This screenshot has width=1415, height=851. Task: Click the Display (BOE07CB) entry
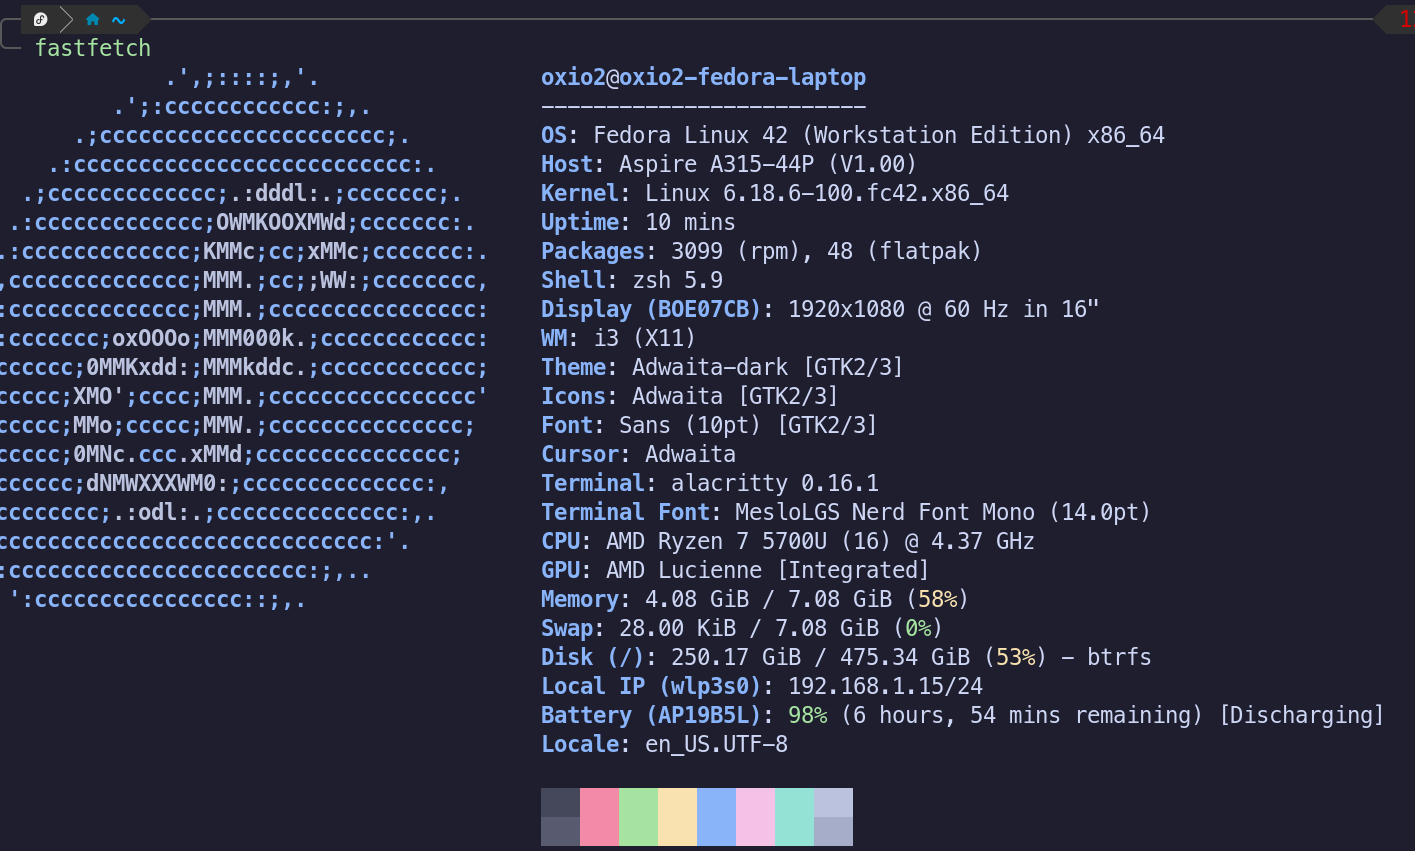click(x=820, y=309)
